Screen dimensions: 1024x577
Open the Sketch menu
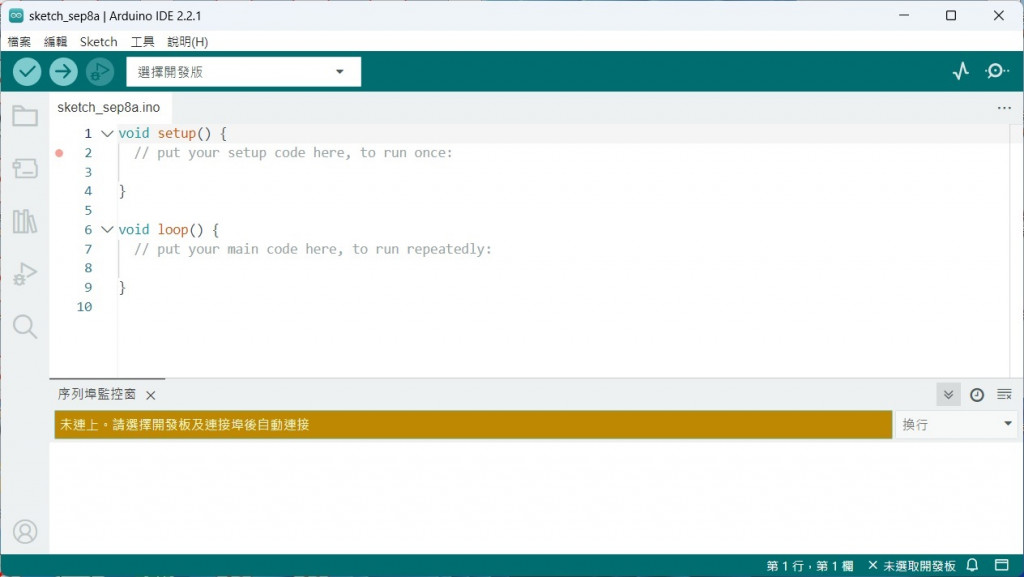click(x=99, y=42)
